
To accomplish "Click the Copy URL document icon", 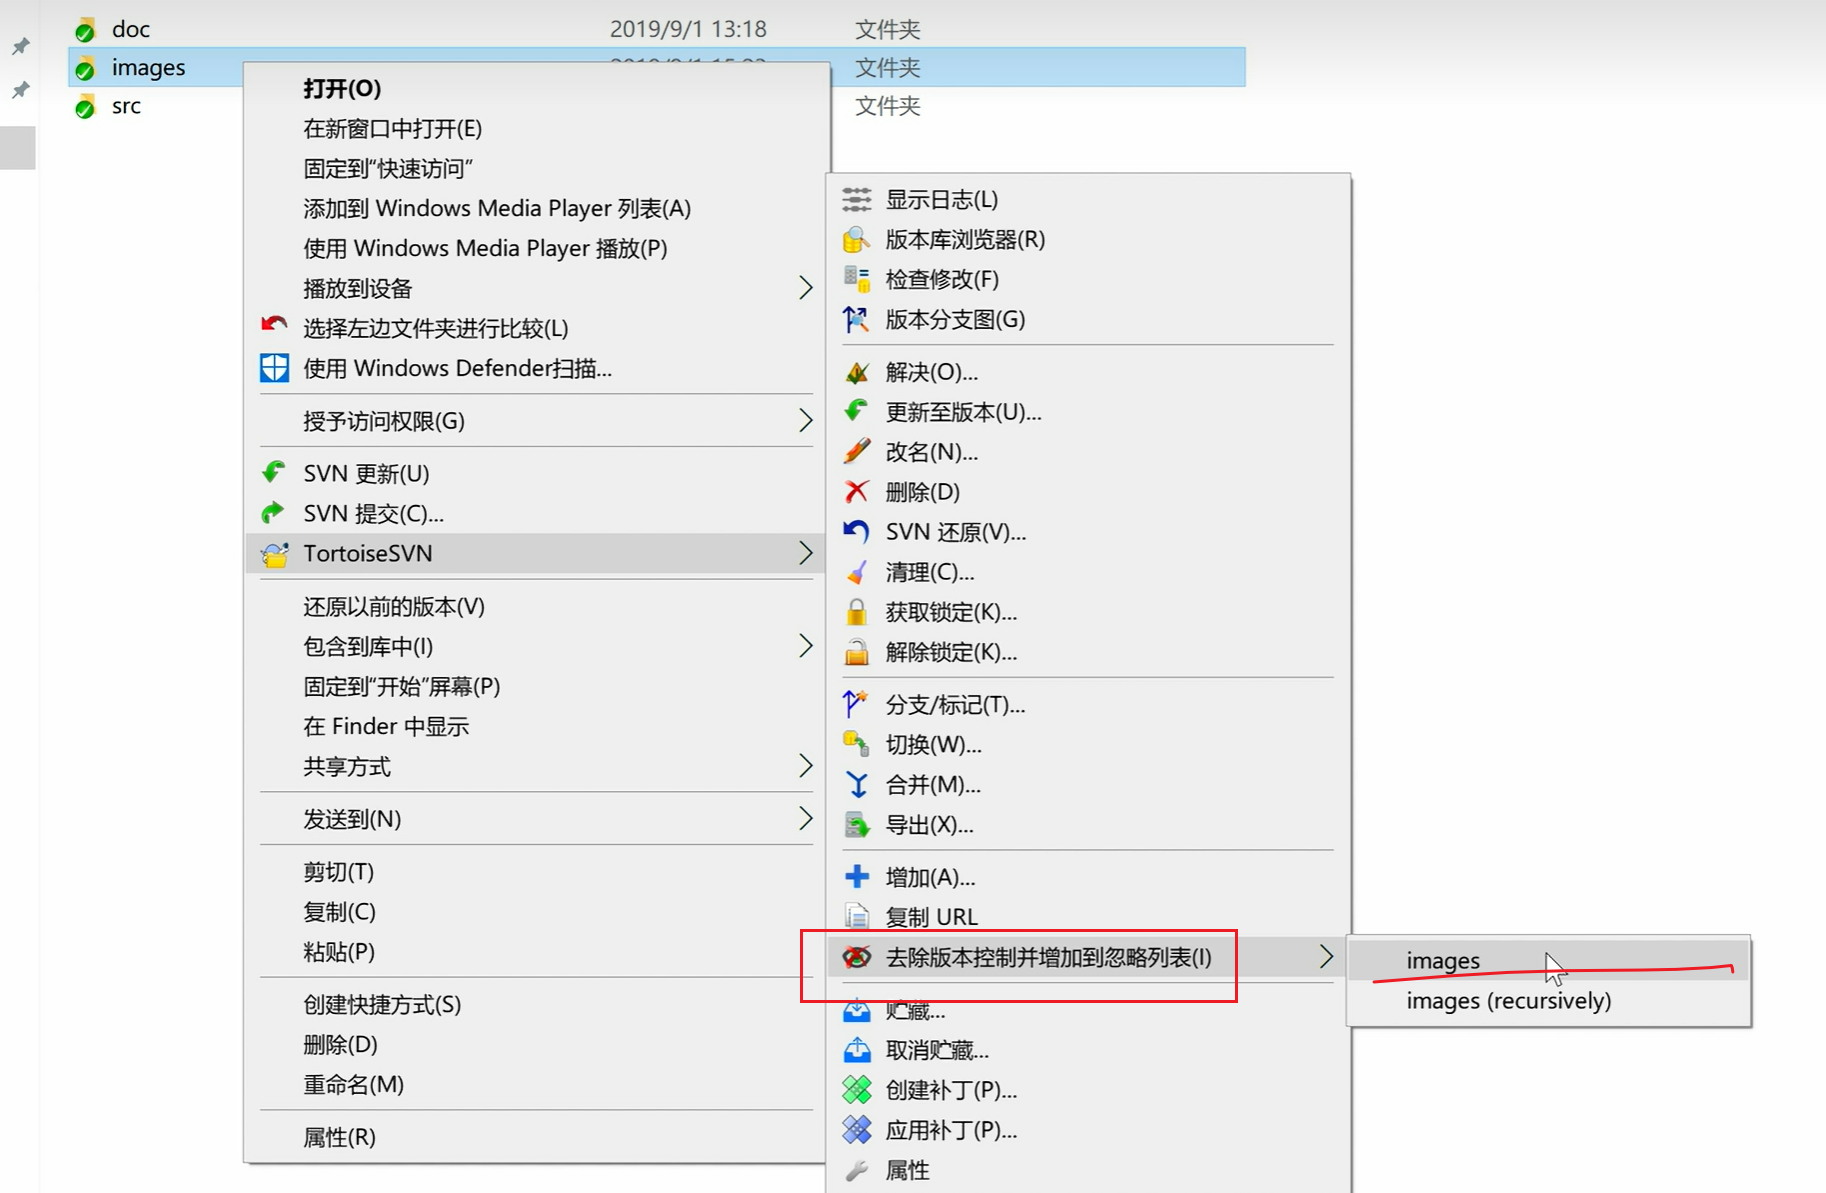I will 857,916.
